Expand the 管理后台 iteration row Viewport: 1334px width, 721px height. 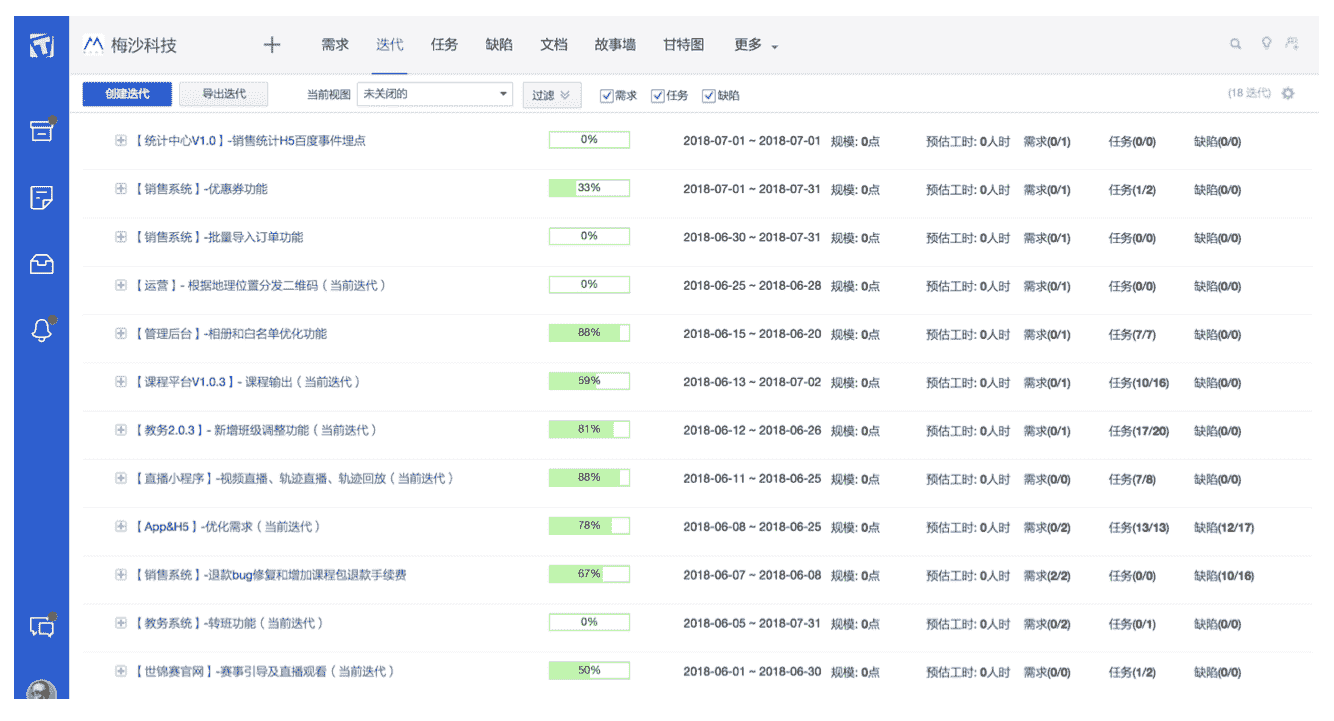tap(120, 333)
